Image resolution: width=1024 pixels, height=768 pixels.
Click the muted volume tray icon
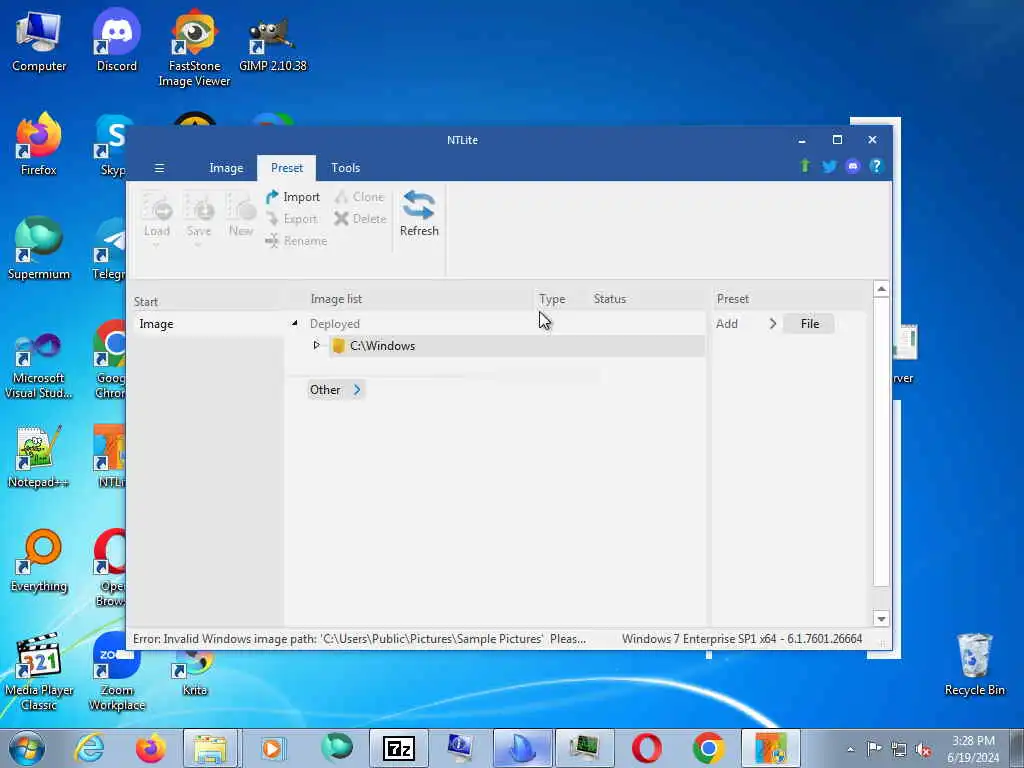tap(923, 749)
